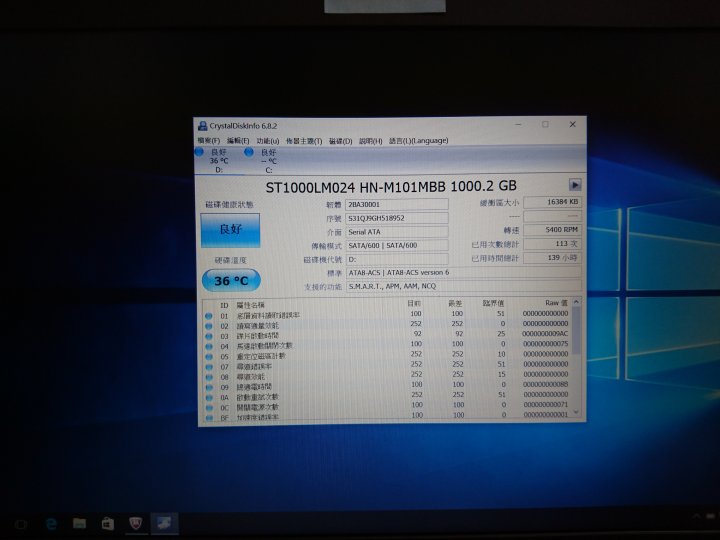Open the 功能(u) function menu
This screenshot has height=540, width=720.
[268, 141]
